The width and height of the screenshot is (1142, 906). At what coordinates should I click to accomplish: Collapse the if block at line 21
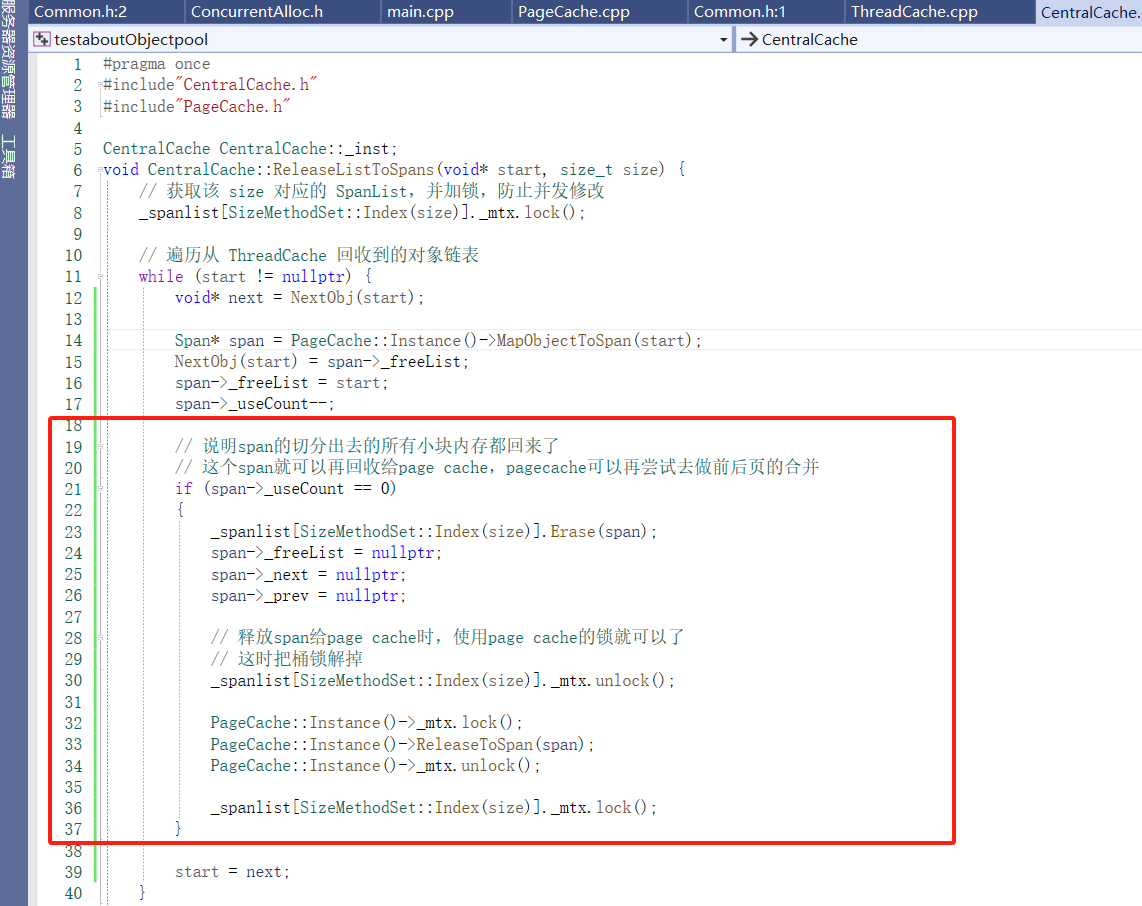pyautogui.click(x=101, y=489)
